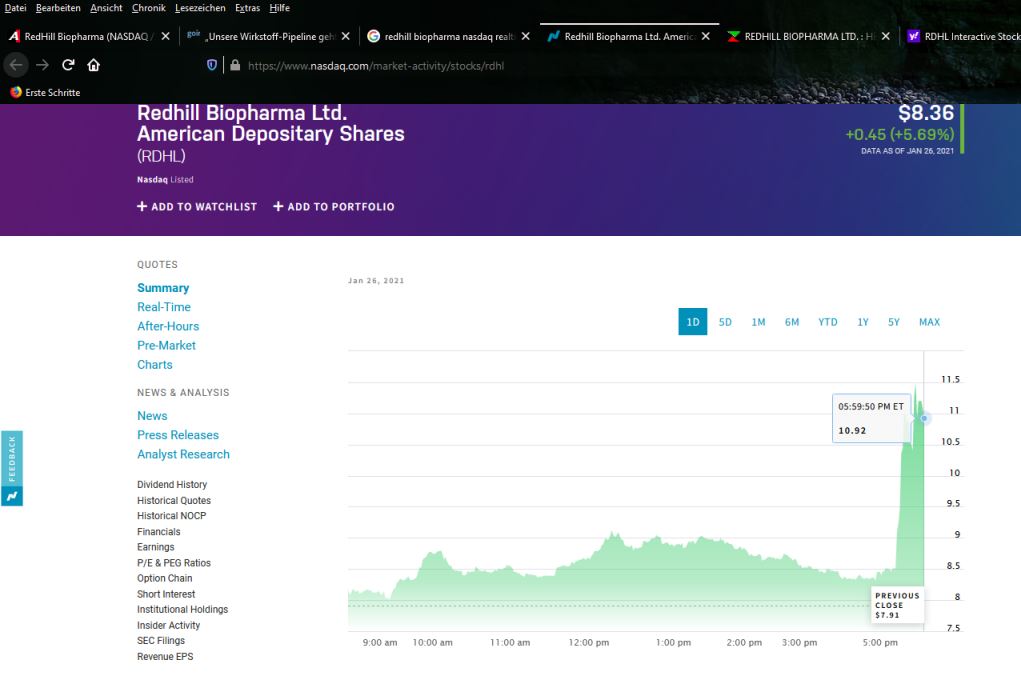
Task: Open the Lesezeichen menu
Action: (200, 8)
